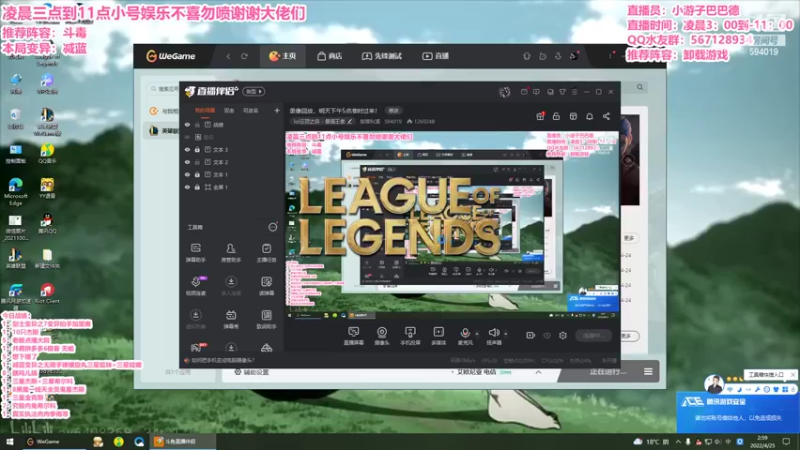Expand microphone options arrow
Viewport: 800px width, 450px height.
(477, 334)
